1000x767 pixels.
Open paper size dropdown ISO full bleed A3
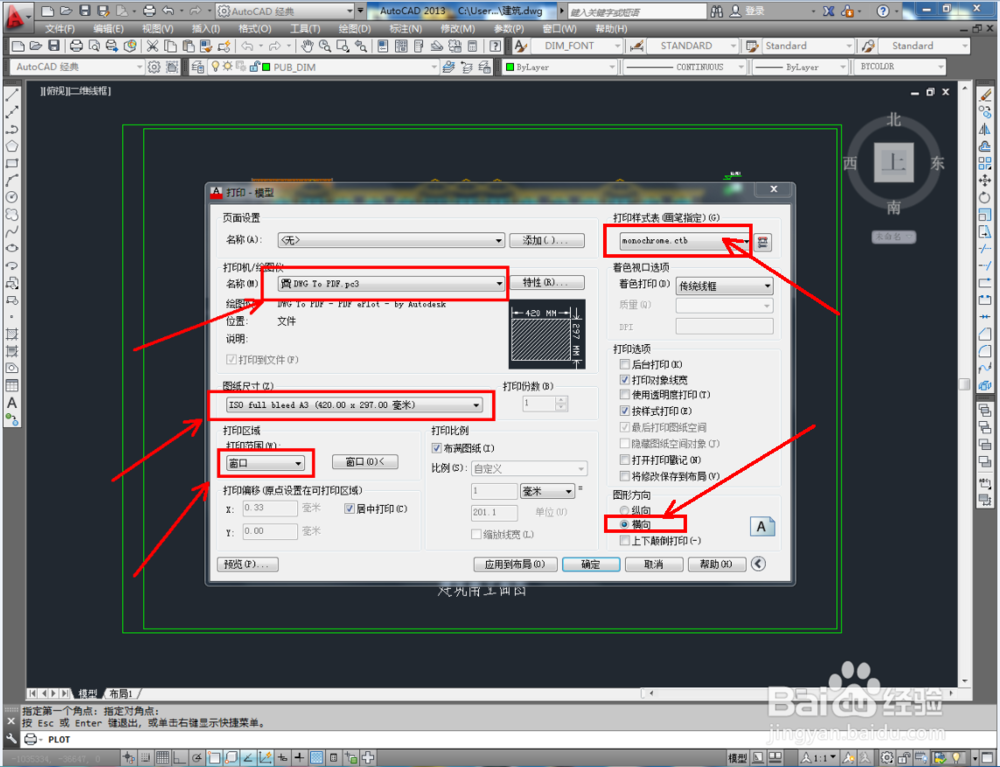(x=354, y=405)
